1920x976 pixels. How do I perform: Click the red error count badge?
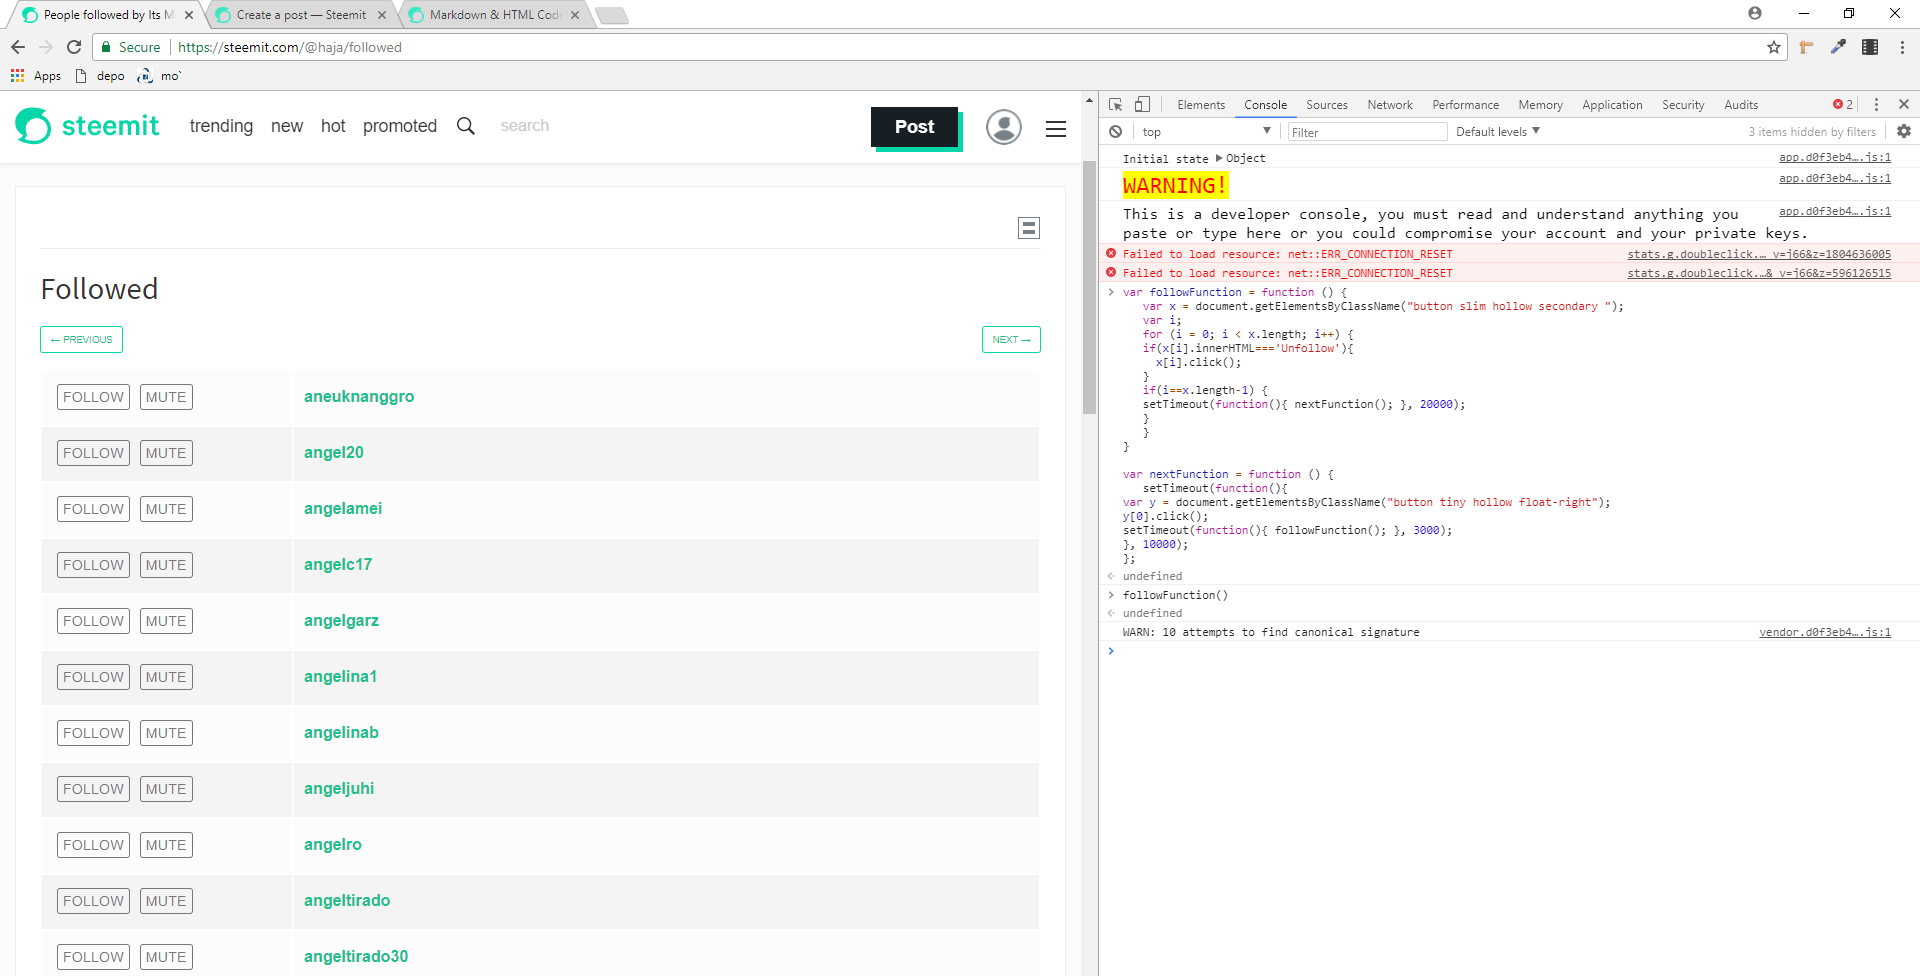click(1843, 105)
